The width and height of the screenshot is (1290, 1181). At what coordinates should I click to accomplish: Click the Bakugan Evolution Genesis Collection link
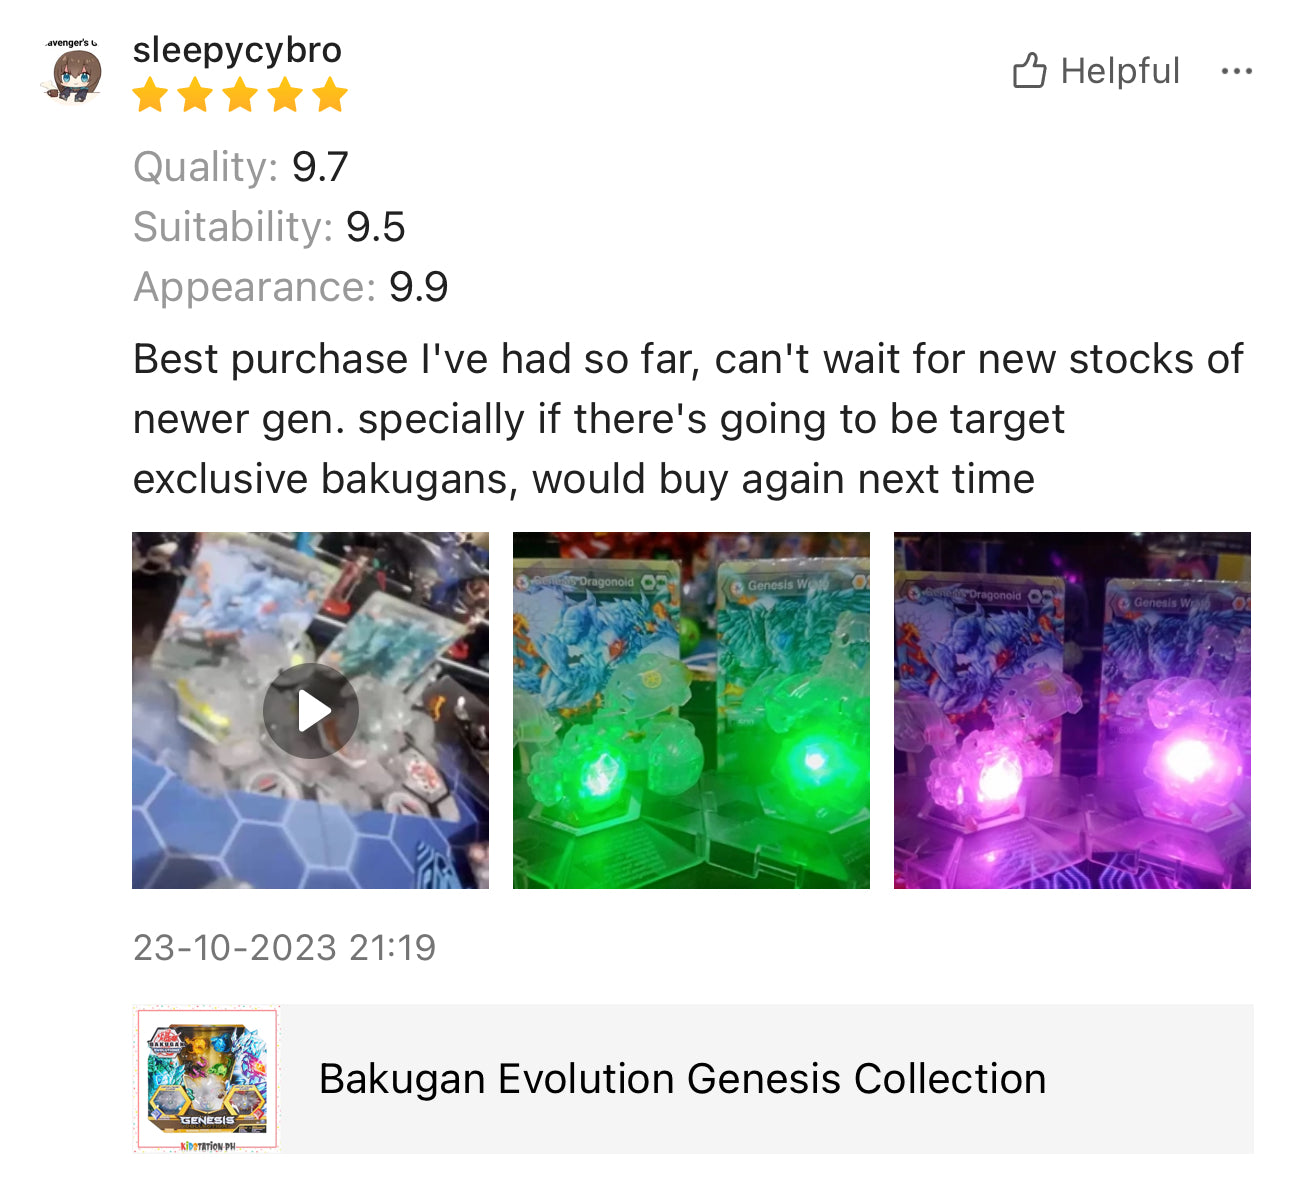tap(682, 1079)
